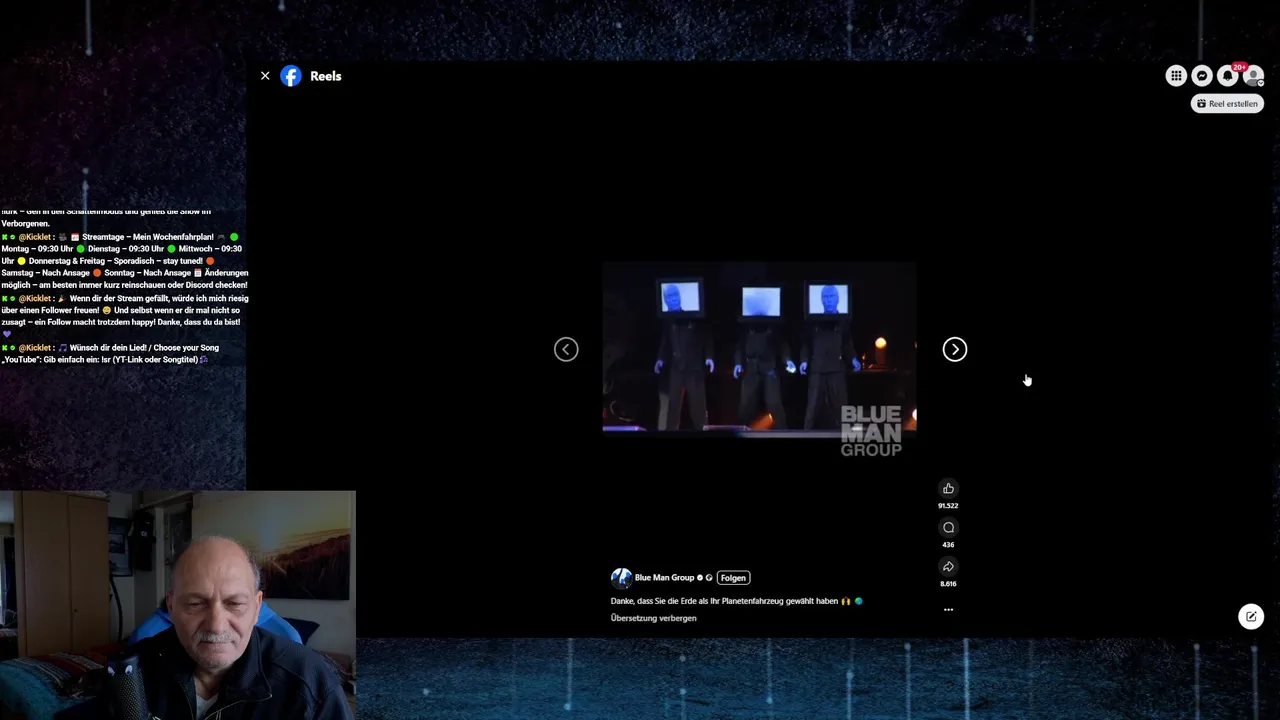This screenshot has width=1280, height=720.
Task: Go to the previous reel arrow
Action: click(566, 349)
